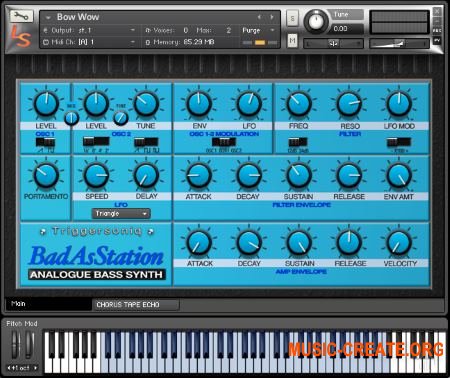Click the amp envelope SUSTAIN knob

[x=299, y=242]
